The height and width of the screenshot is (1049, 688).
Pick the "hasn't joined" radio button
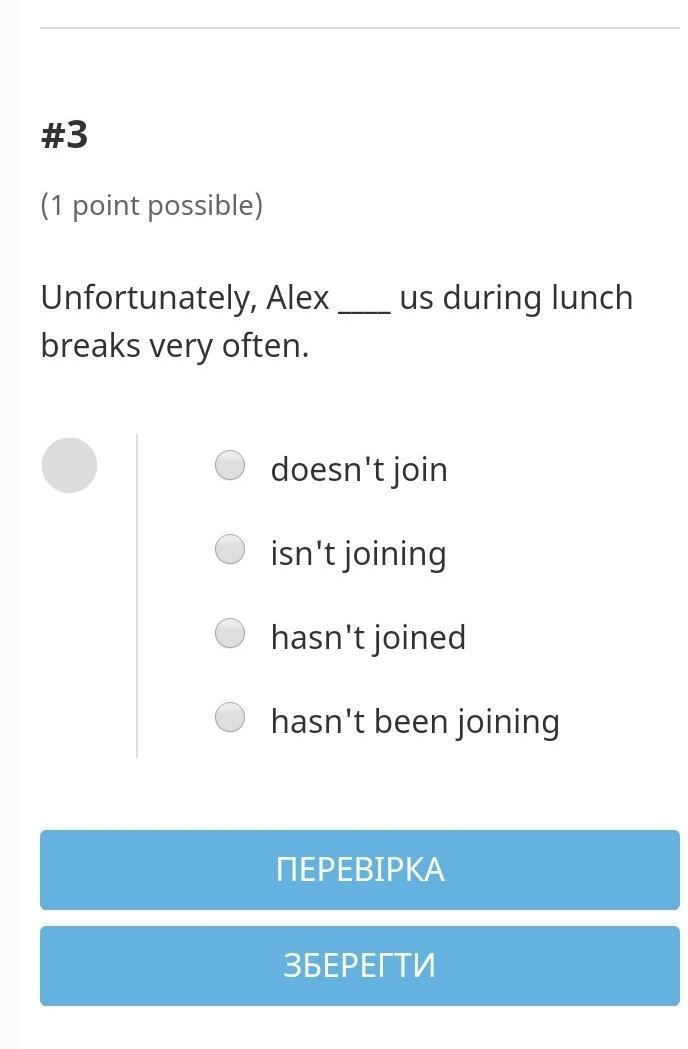pos(230,633)
